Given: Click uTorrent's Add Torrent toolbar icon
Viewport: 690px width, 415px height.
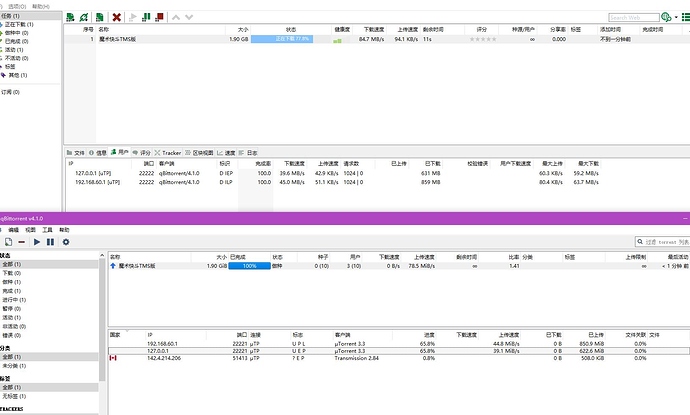Looking at the screenshot, I should pyautogui.click(x=70, y=17).
